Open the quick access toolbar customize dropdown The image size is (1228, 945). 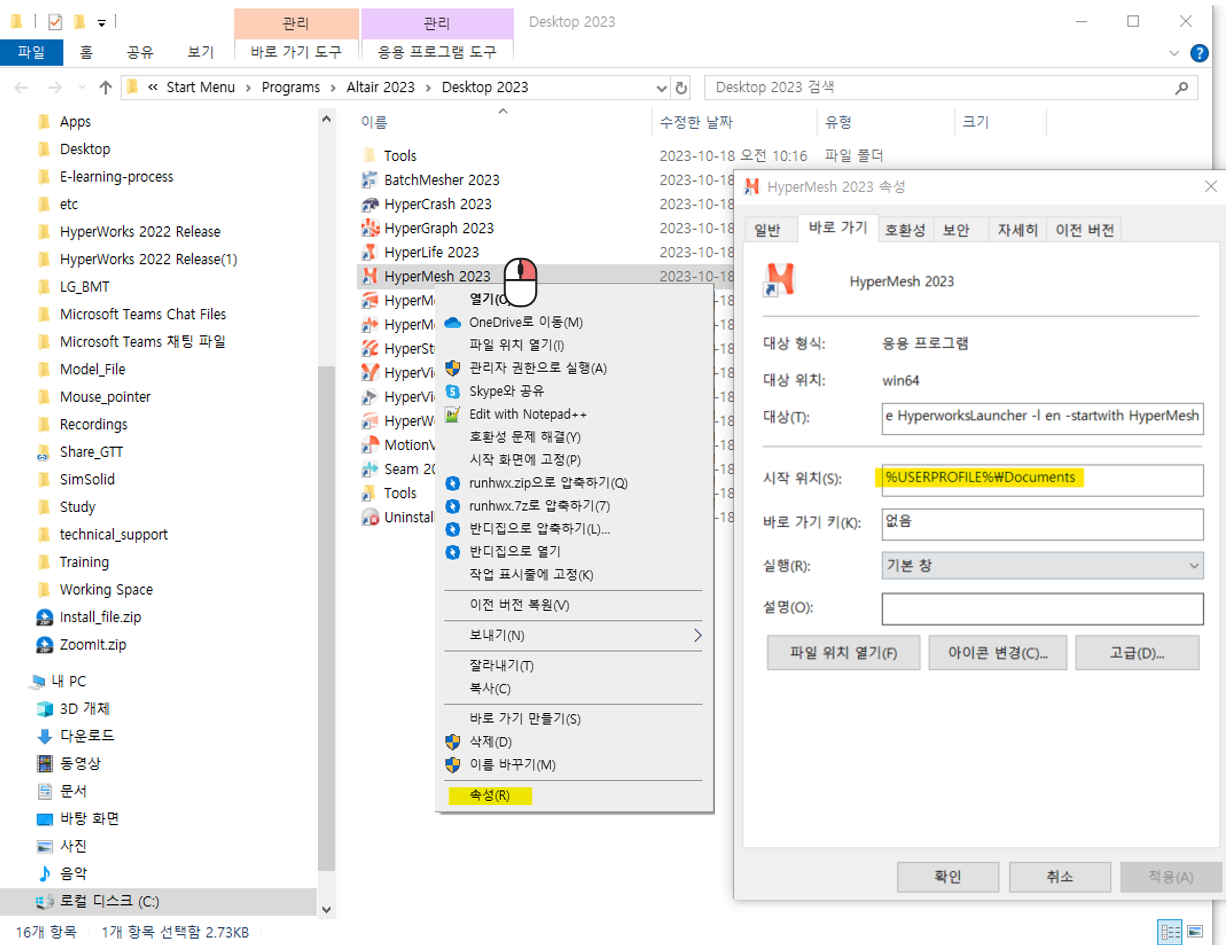click(102, 21)
